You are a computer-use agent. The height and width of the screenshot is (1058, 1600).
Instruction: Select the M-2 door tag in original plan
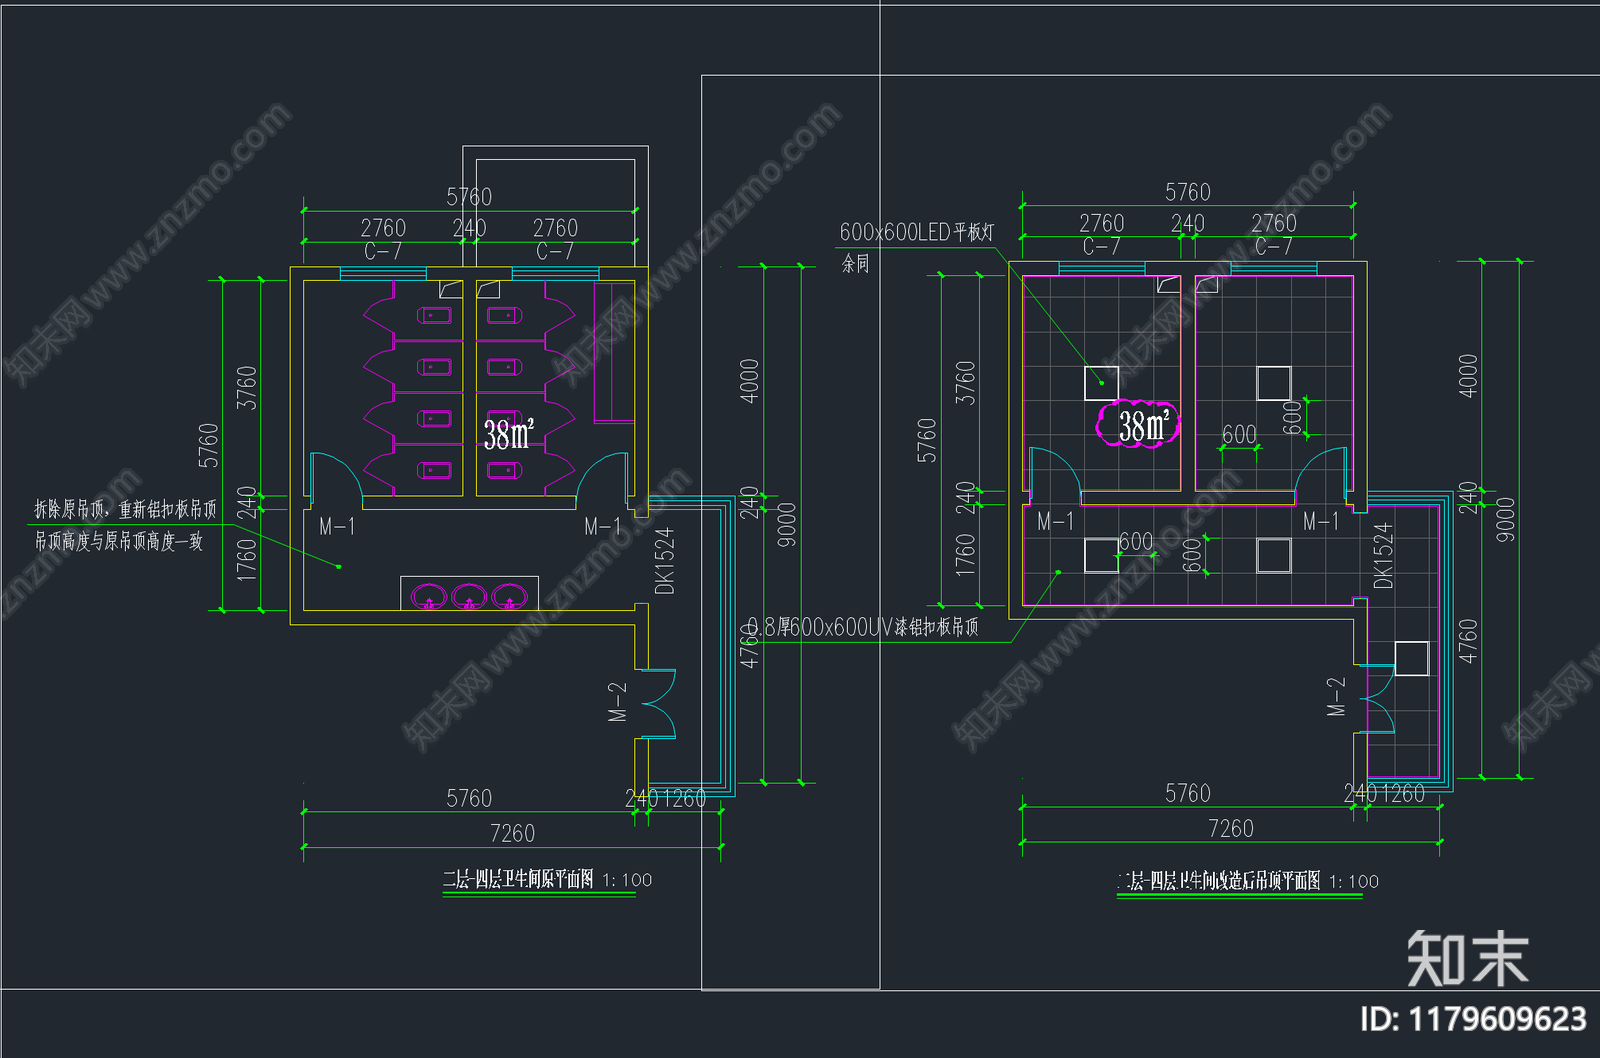coord(617,702)
